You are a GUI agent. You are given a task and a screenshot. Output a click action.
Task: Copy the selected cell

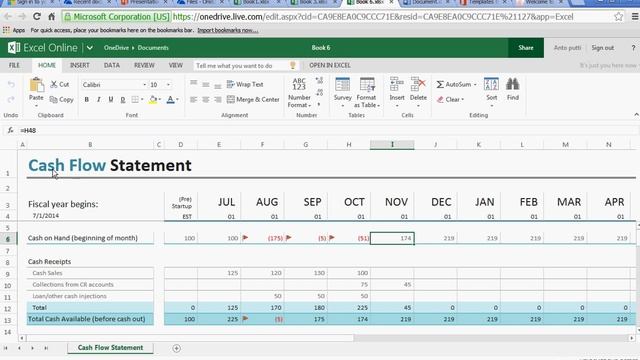(61, 99)
